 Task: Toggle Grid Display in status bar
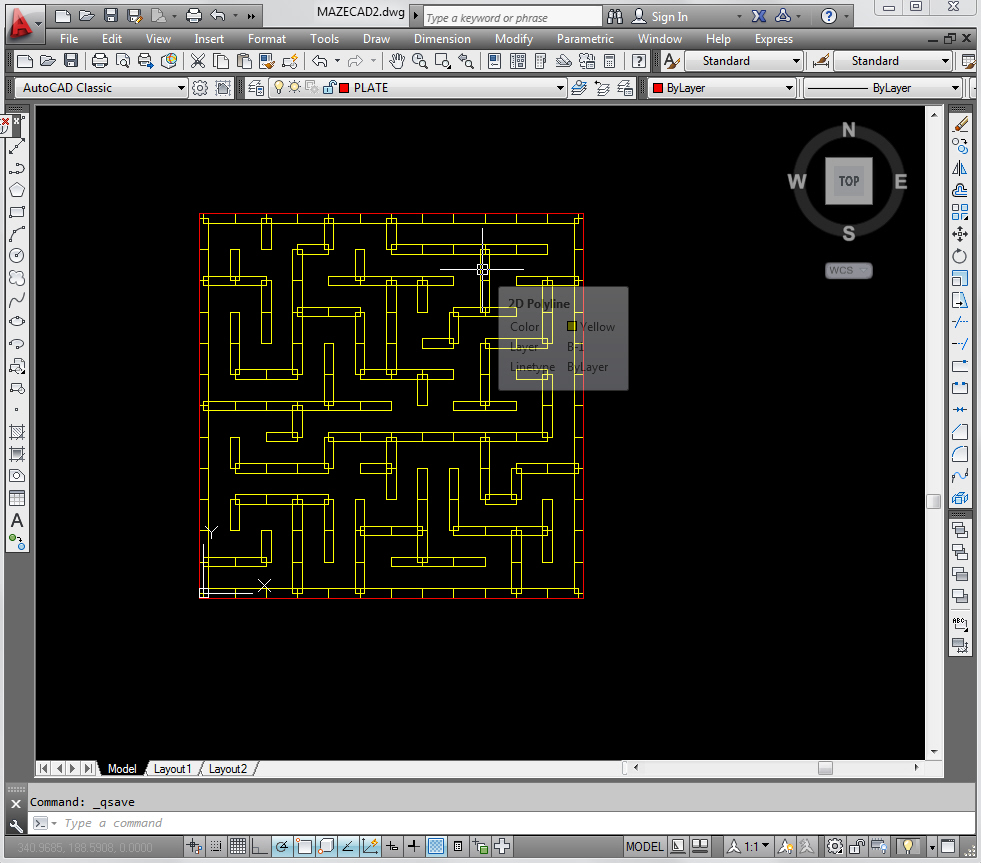[x=238, y=847]
